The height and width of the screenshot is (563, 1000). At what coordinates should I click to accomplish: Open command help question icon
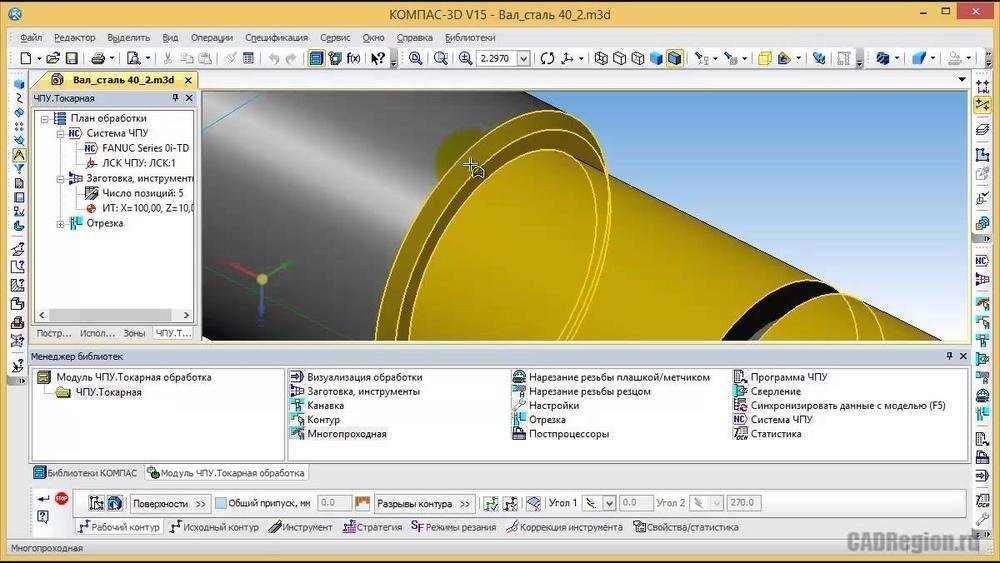click(x=43, y=516)
